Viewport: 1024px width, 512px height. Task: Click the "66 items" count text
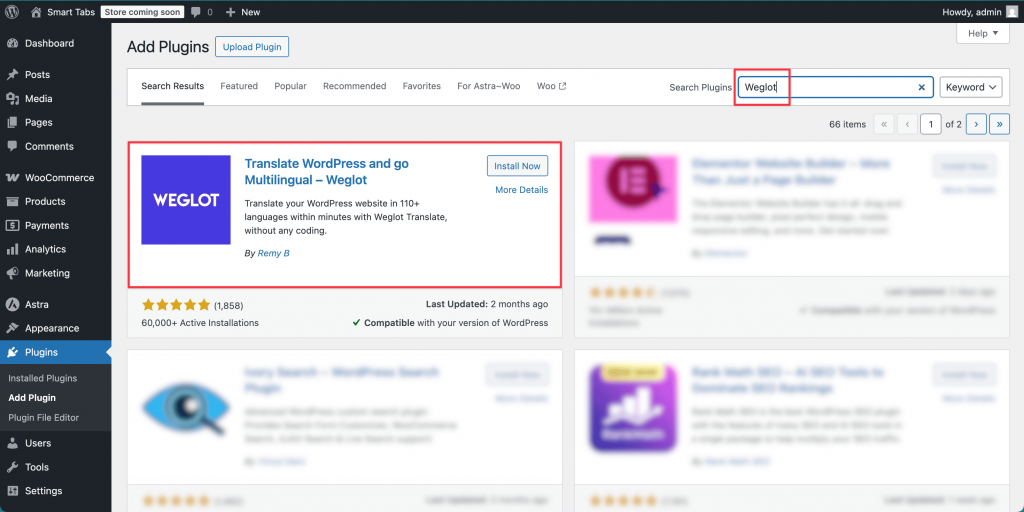pyautogui.click(x=847, y=124)
